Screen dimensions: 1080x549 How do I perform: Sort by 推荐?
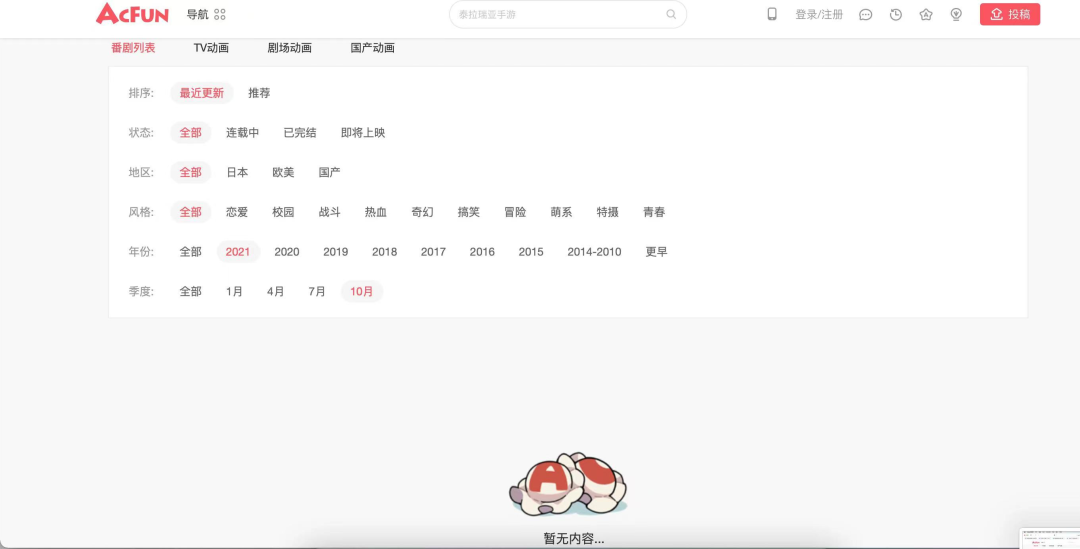tap(259, 93)
